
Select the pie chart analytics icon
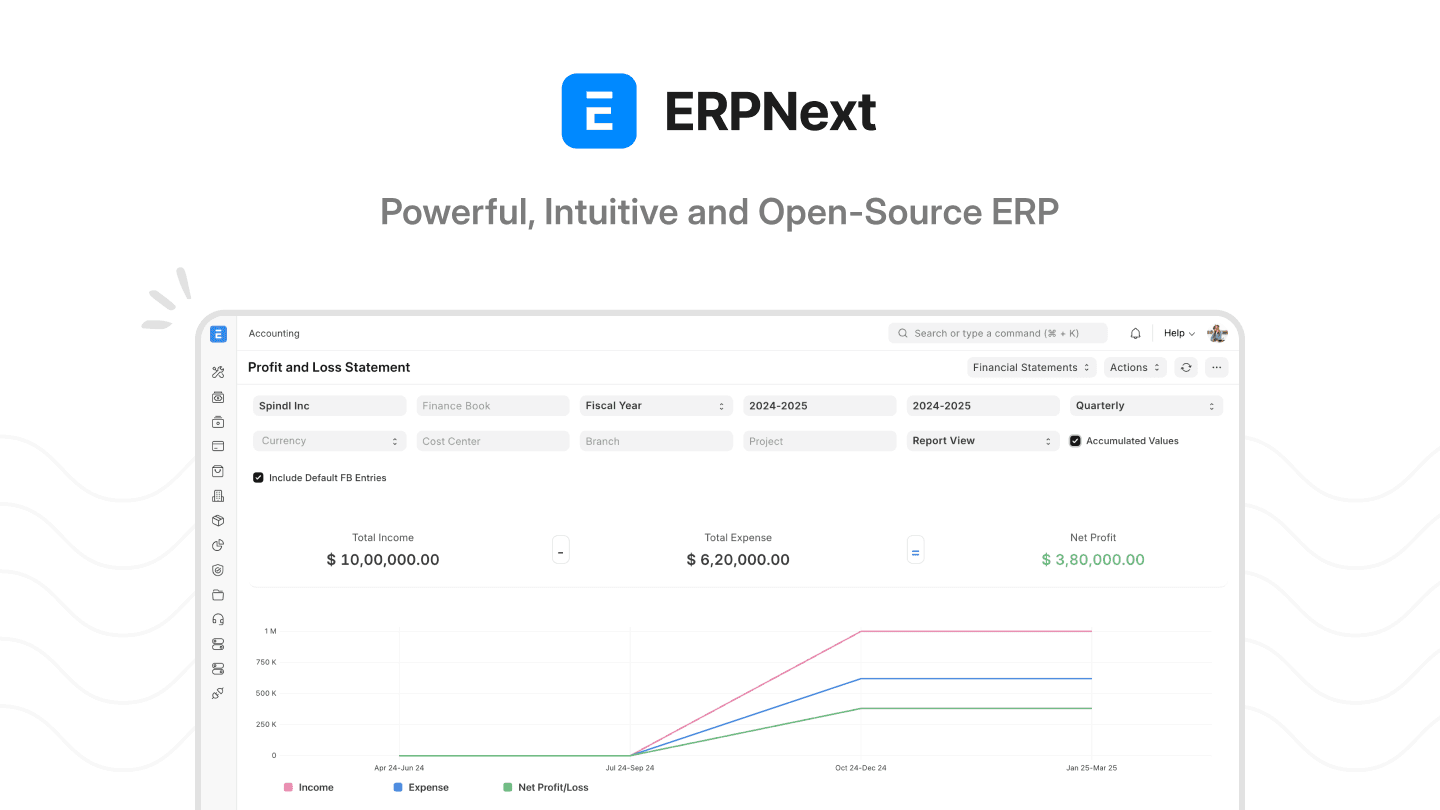pos(218,545)
